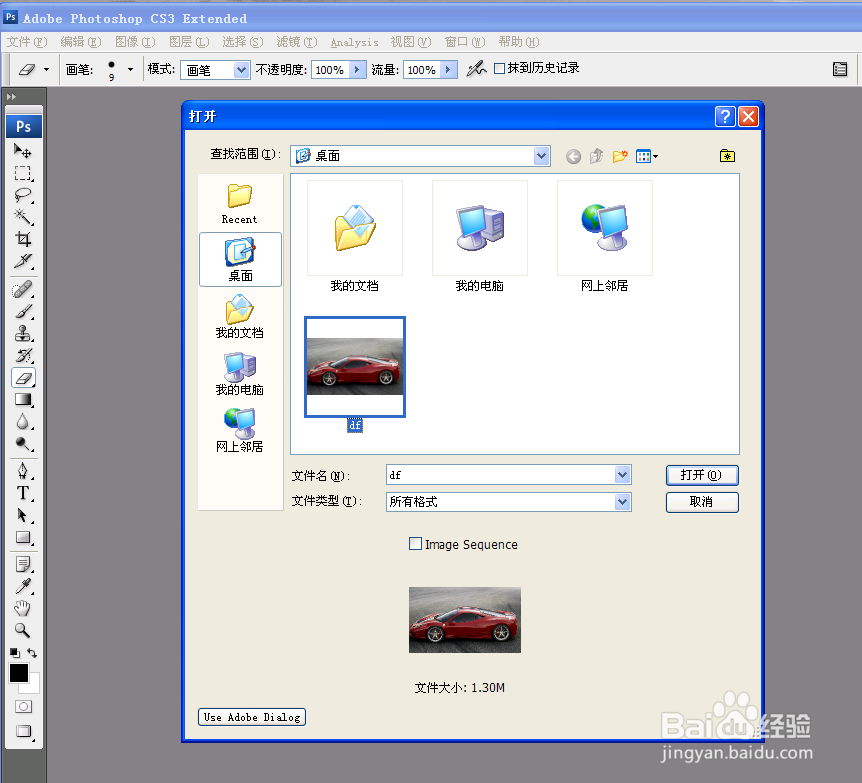Select the Lasso tool
This screenshot has height=783, width=862.
click(22, 195)
